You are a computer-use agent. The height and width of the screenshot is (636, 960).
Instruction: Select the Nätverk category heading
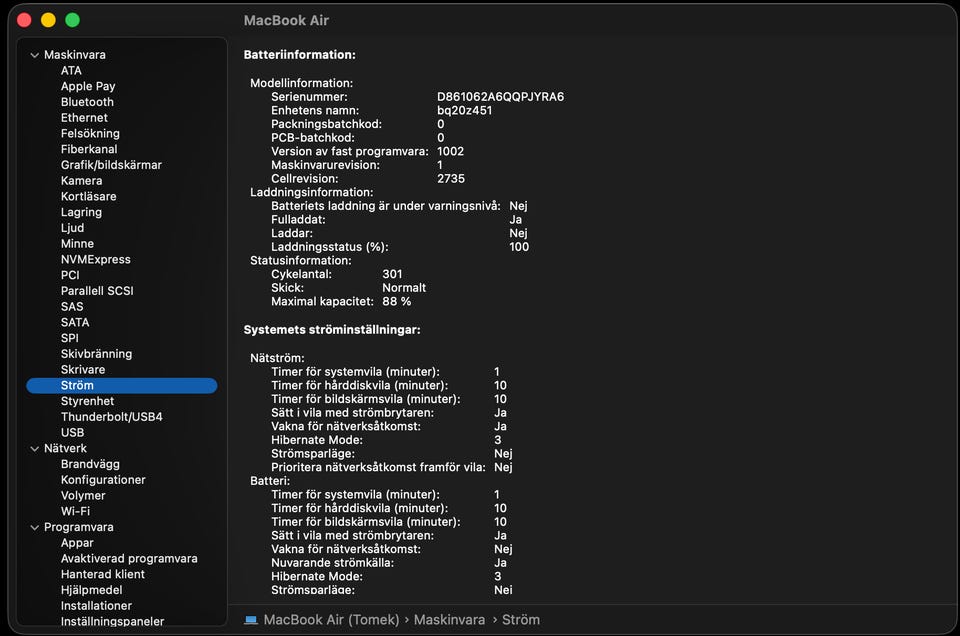tap(65, 449)
